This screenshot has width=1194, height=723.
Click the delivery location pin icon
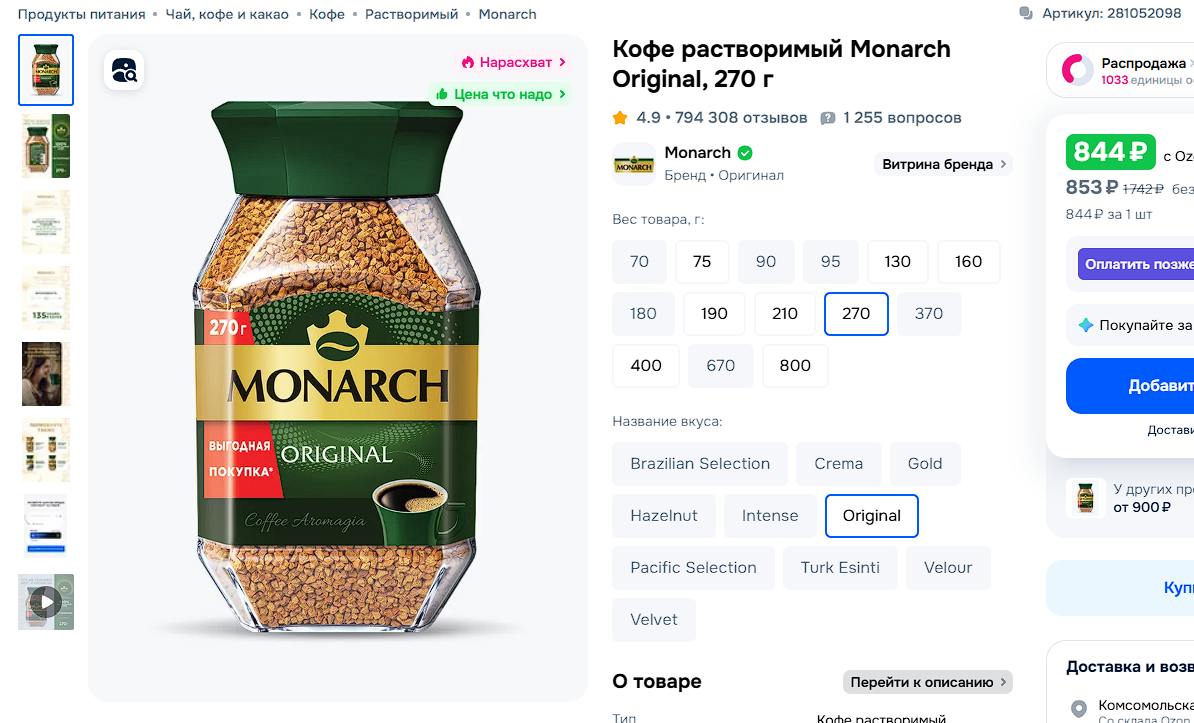(x=1079, y=709)
